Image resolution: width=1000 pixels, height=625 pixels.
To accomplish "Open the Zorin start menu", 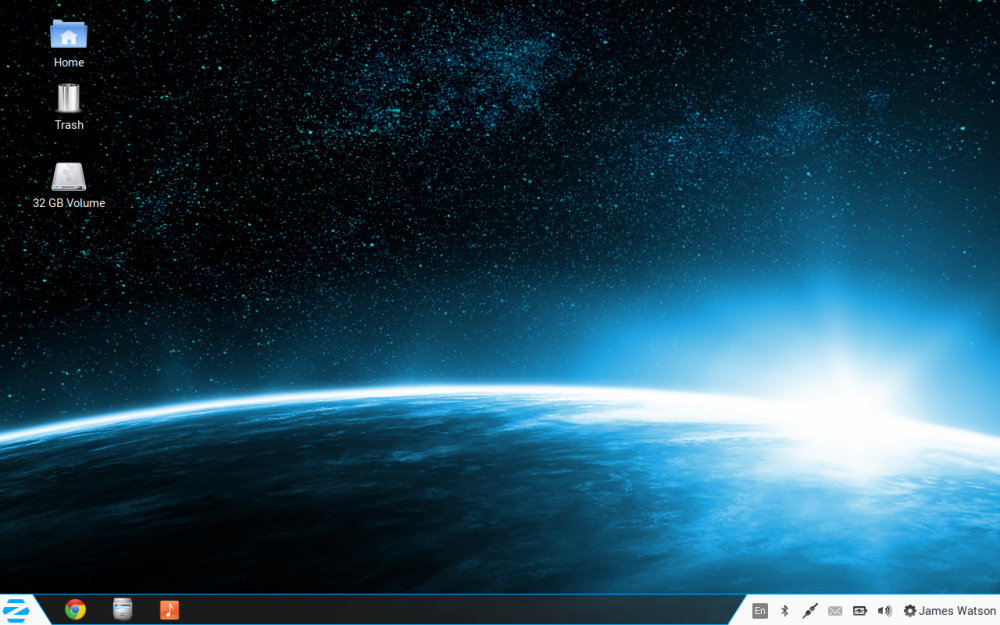I will tap(16, 610).
